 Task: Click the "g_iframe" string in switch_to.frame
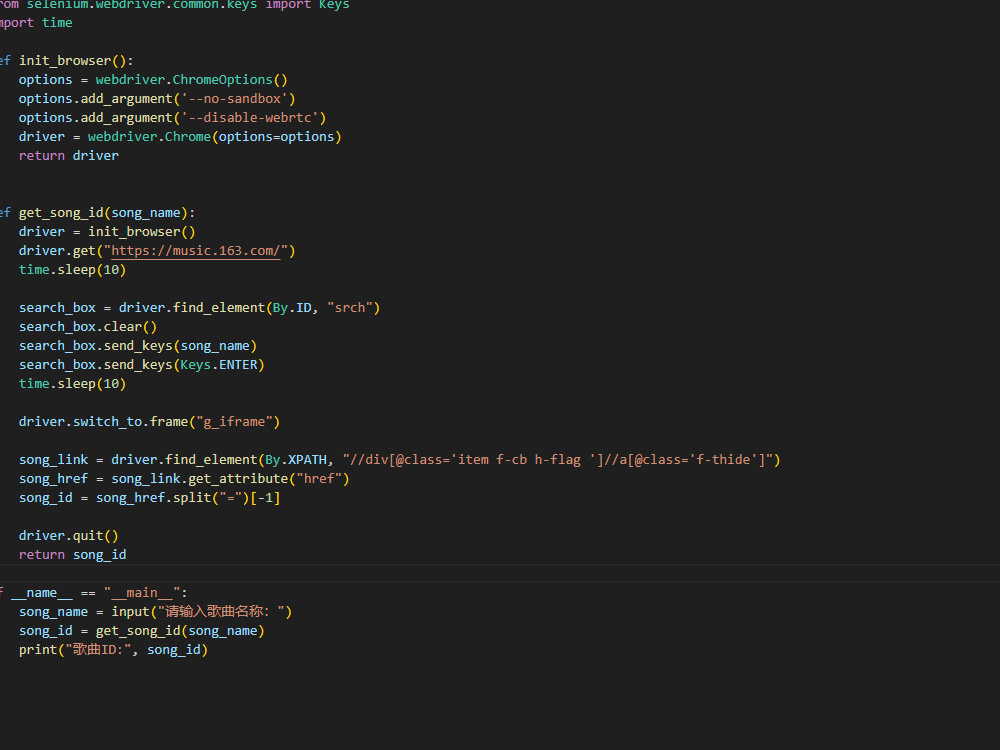tap(234, 422)
